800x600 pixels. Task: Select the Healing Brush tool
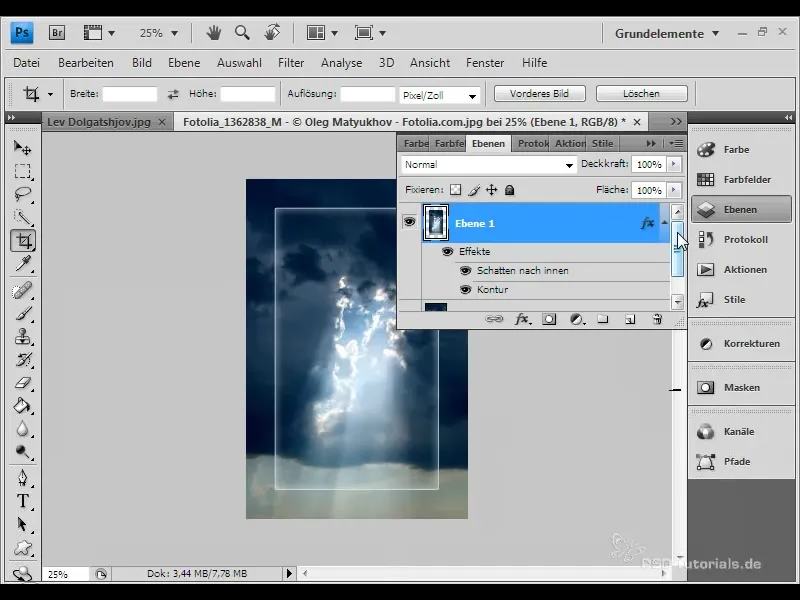pos(22,290)
